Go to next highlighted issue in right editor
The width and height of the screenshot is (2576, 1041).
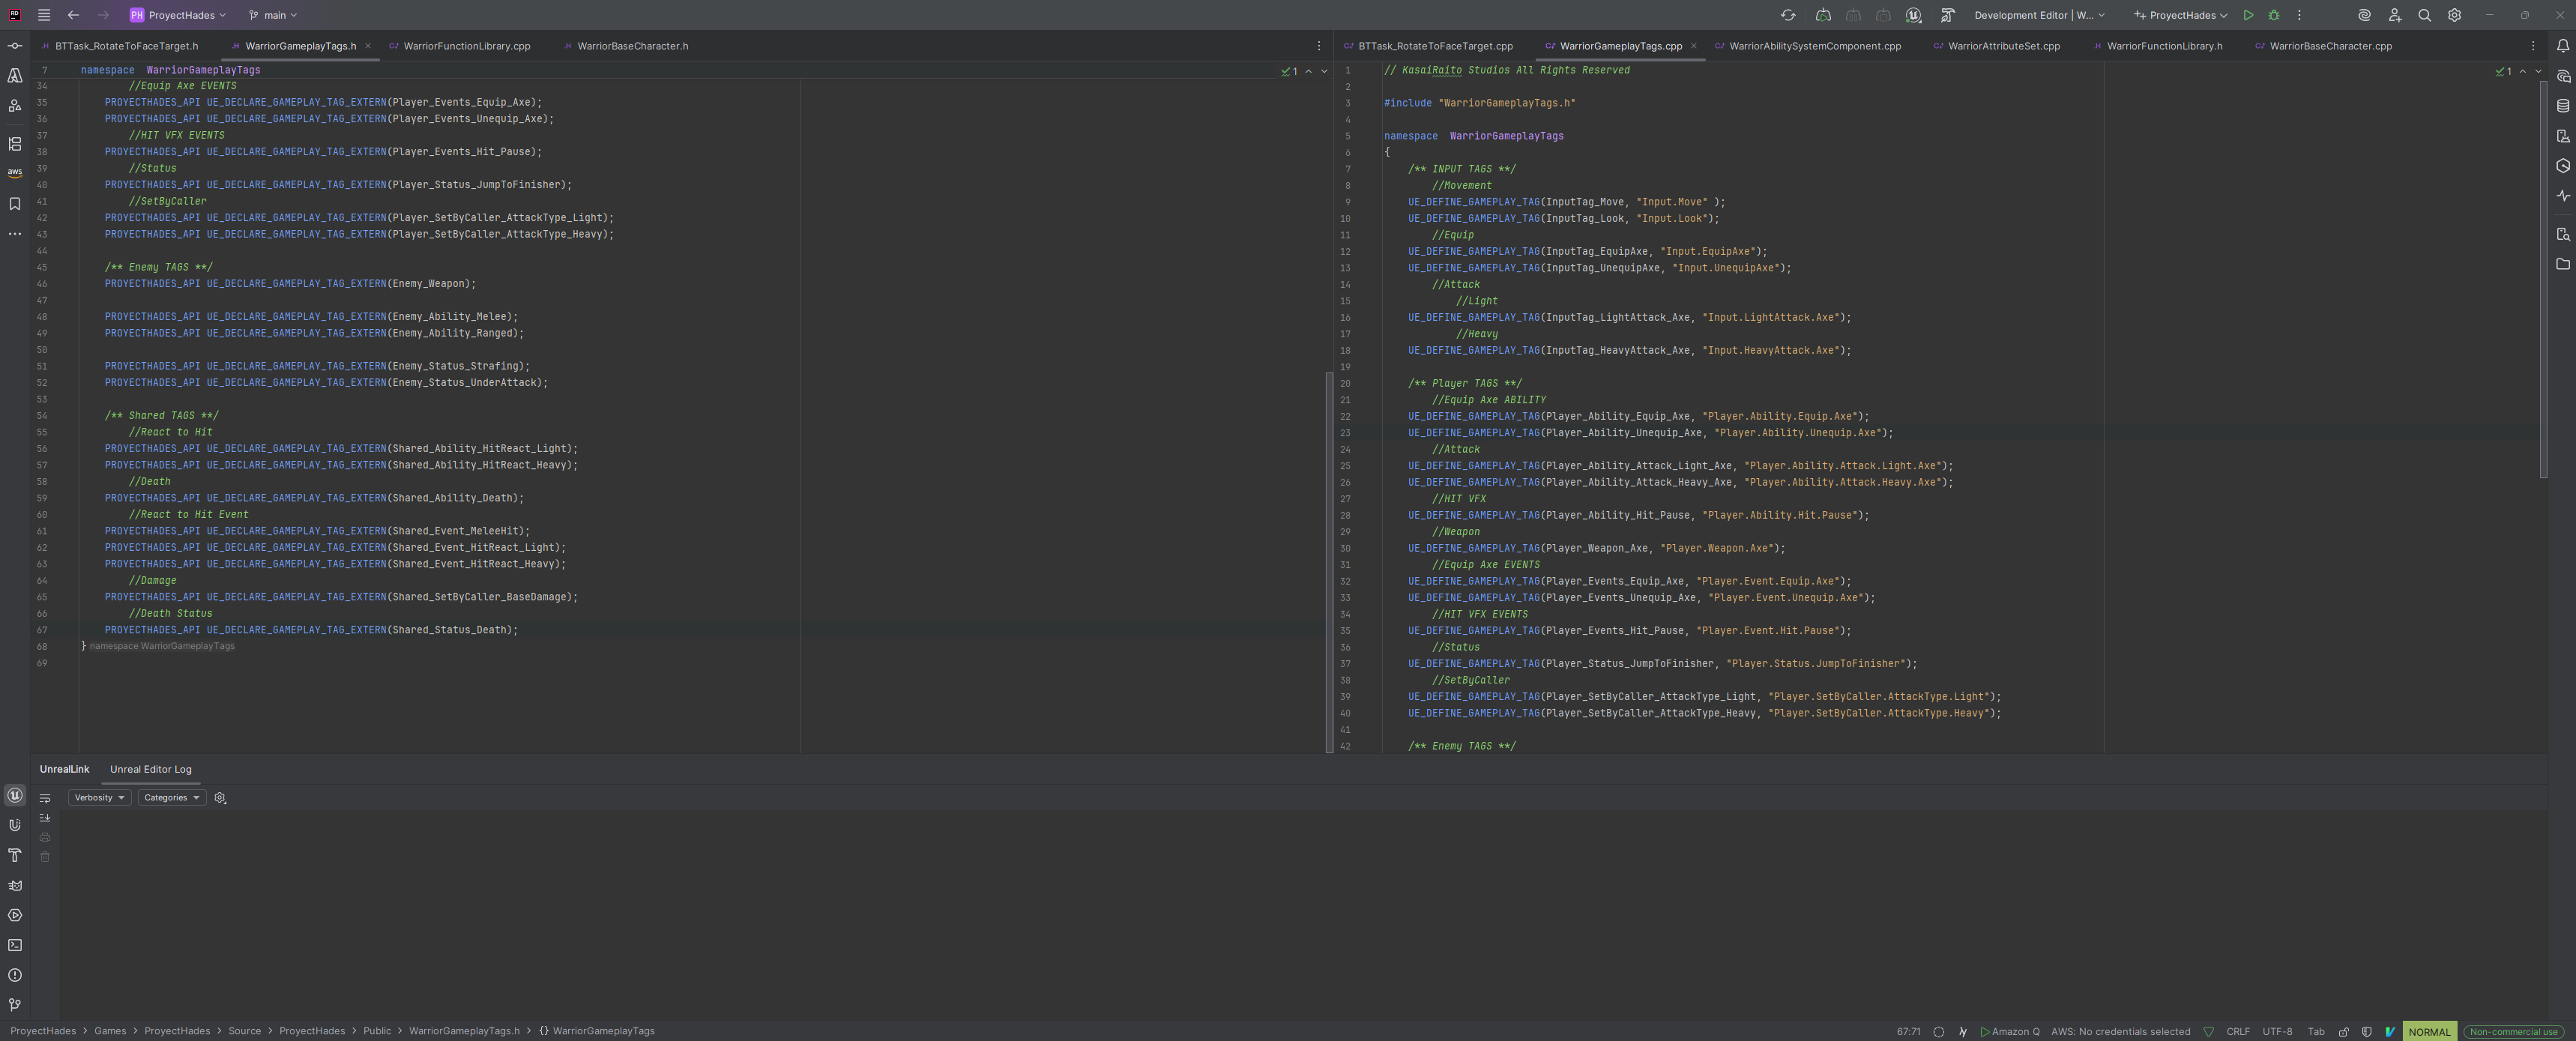click(x=2538, y=71)
